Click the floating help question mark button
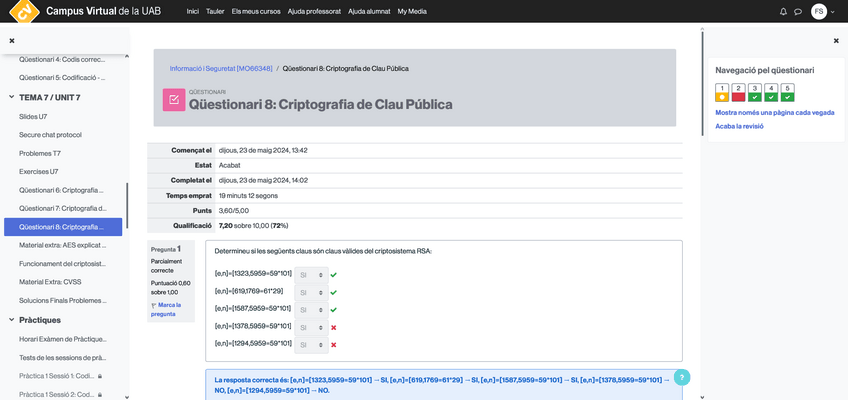The width and height of the screenshot is (848, 400). (x=682, y=378)
